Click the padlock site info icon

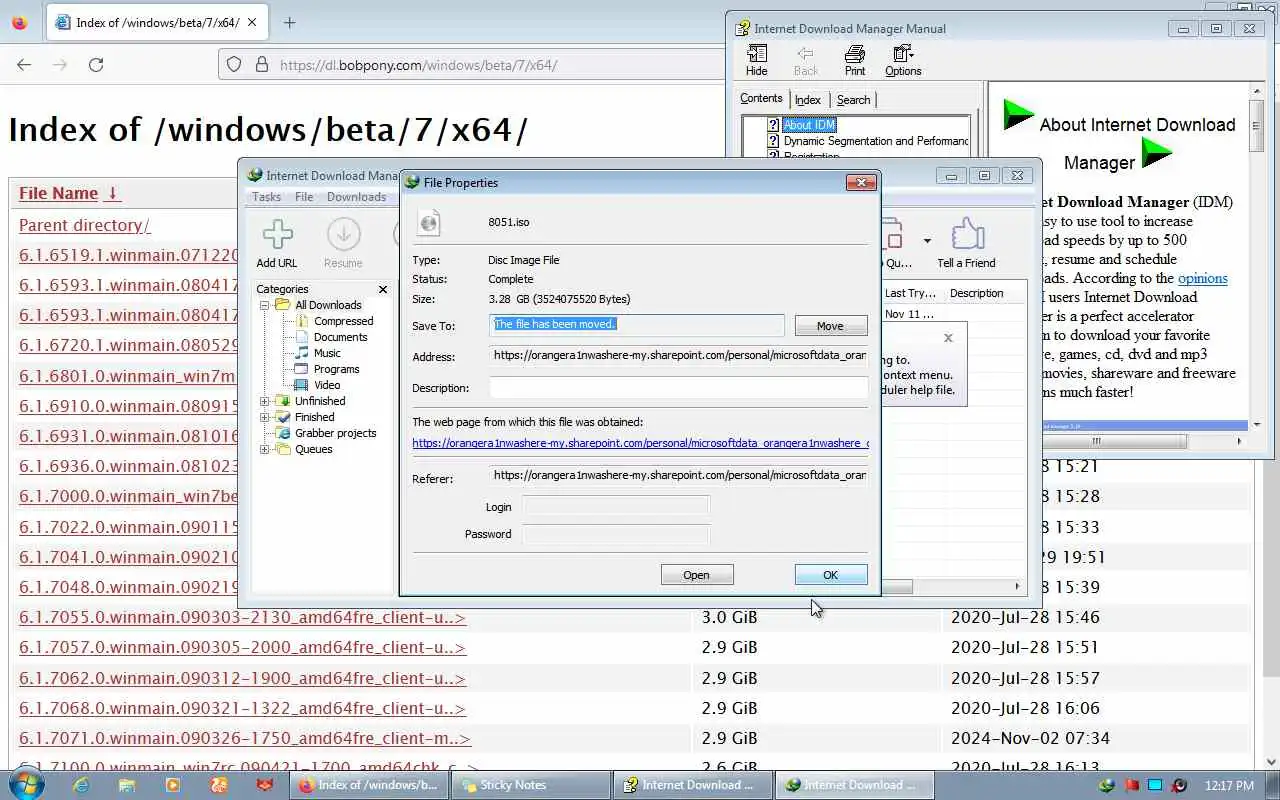(x=261, y=65)
